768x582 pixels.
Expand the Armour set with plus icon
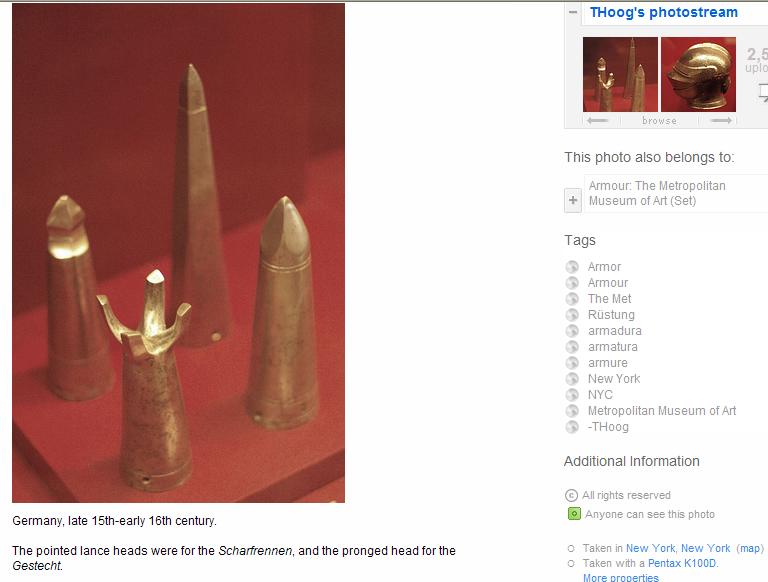(573, 200)
